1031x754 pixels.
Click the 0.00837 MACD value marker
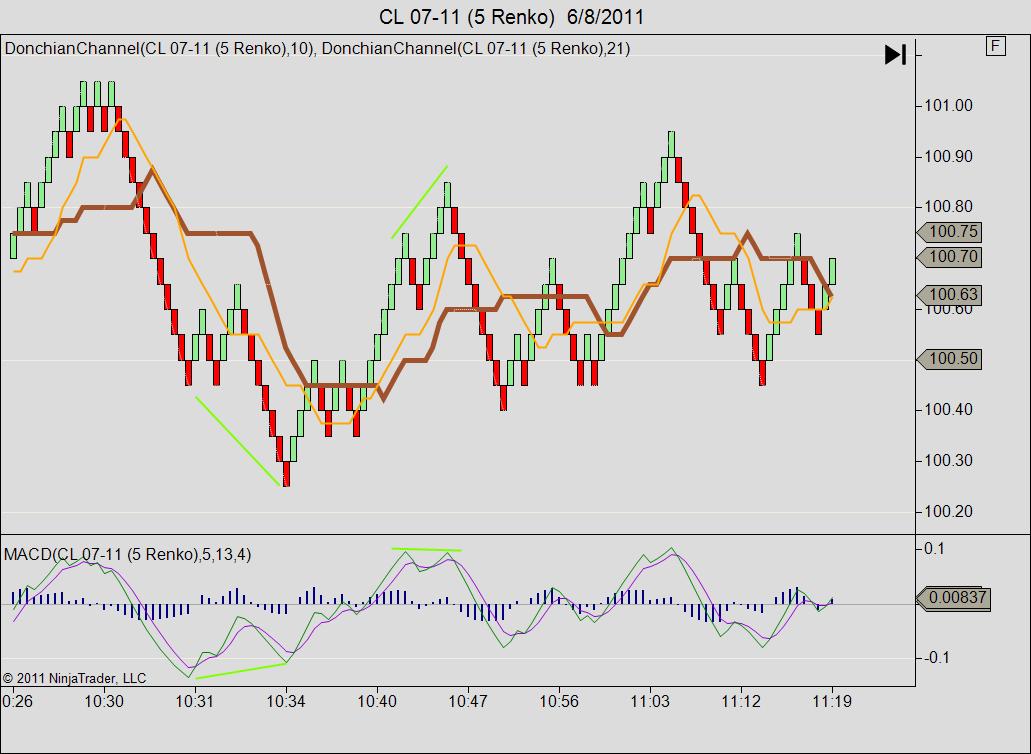[x=953, y=598]
